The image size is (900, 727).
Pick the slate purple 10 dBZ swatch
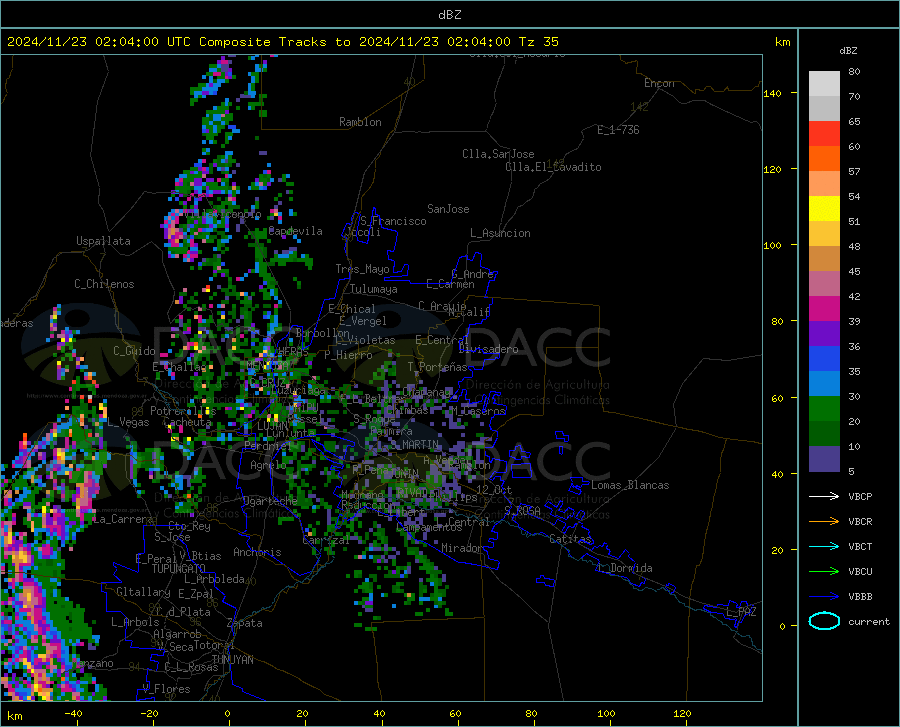click(824, 459)
